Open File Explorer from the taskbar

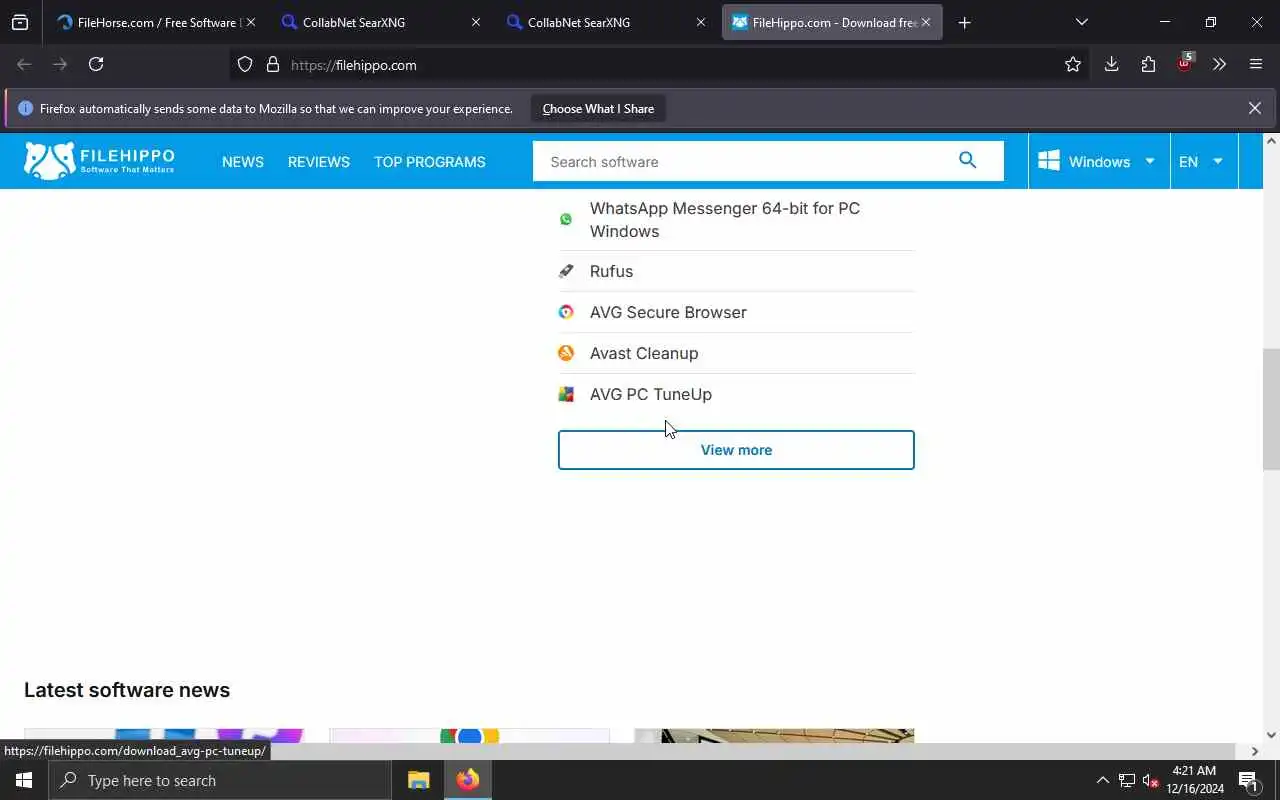coord(418,780)
